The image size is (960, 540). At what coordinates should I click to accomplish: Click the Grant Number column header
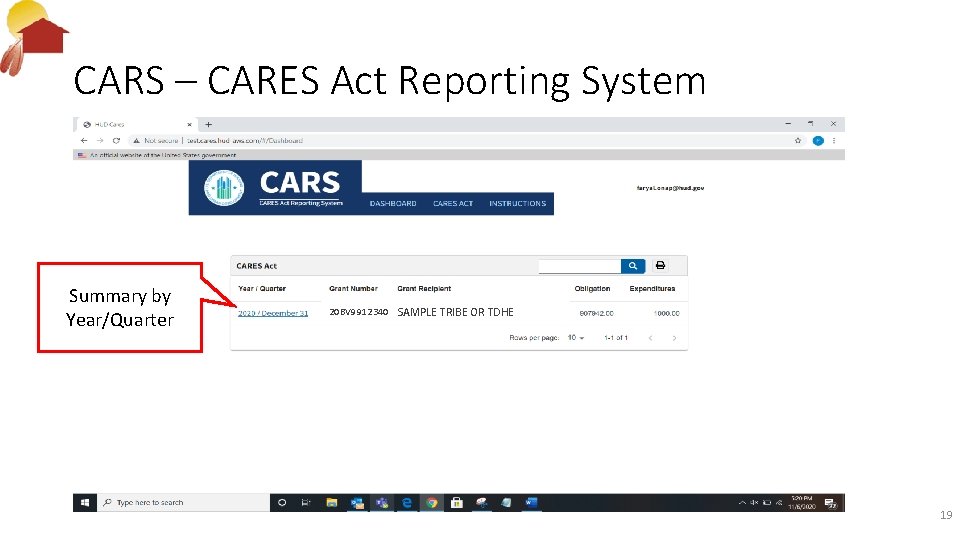[x=353, y=288]
